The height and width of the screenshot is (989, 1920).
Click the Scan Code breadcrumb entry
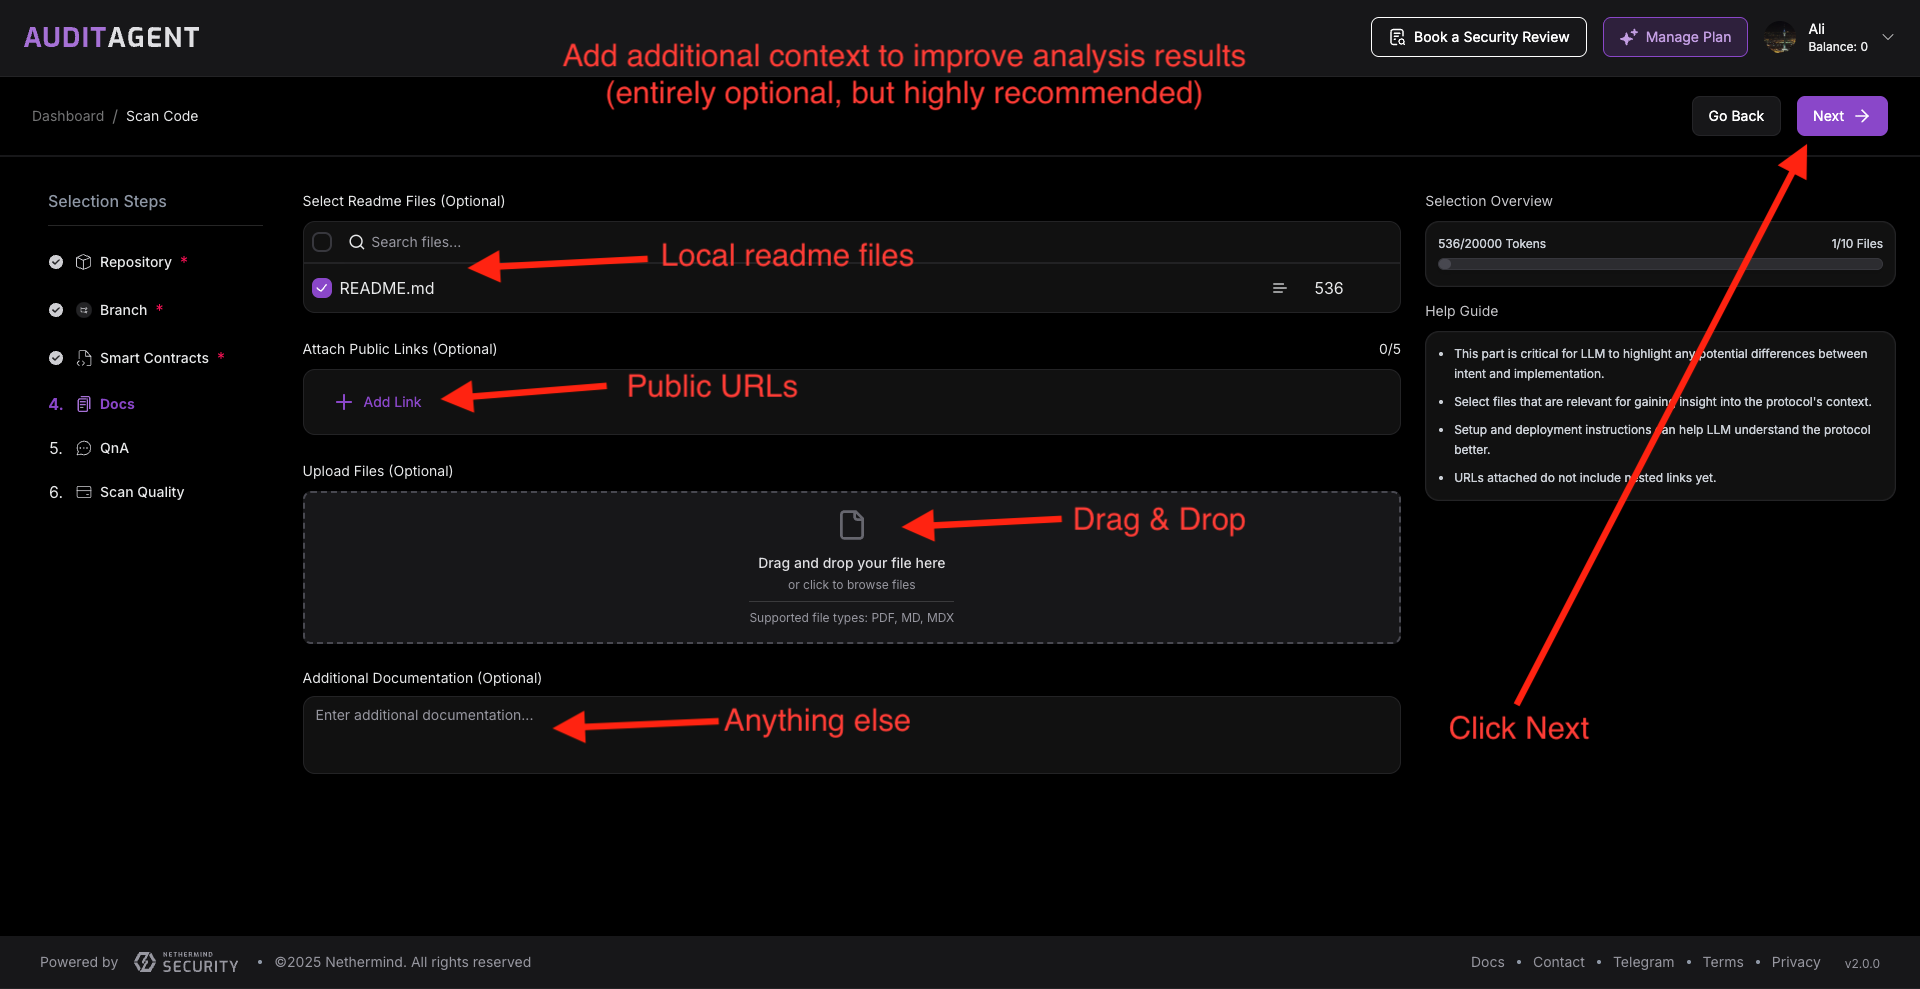pyautogui.click(x=162, y=116)
